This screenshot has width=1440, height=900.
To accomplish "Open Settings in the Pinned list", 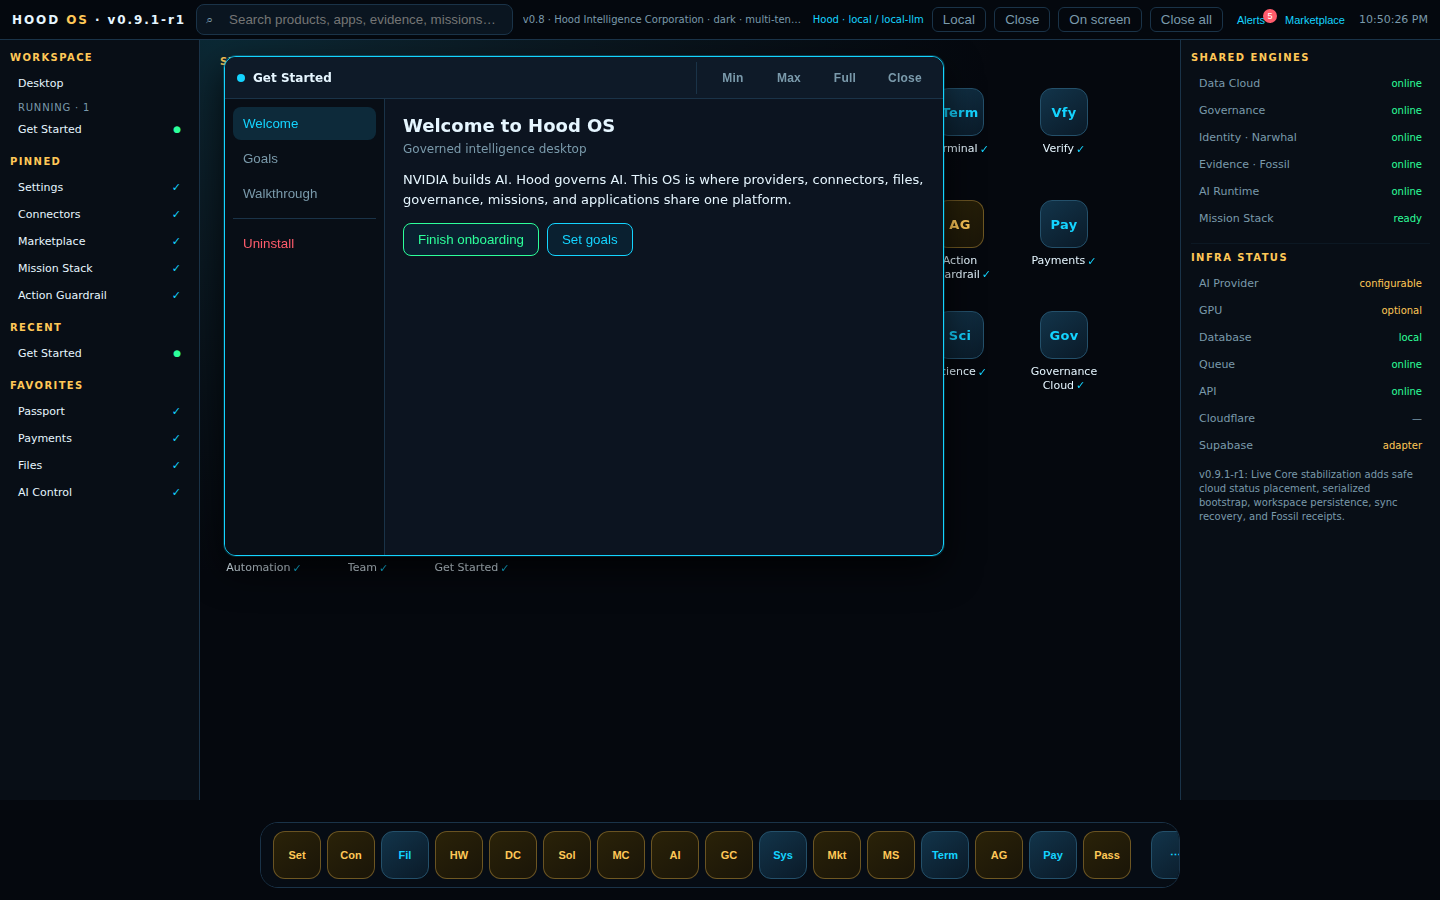I will (99, 187).
